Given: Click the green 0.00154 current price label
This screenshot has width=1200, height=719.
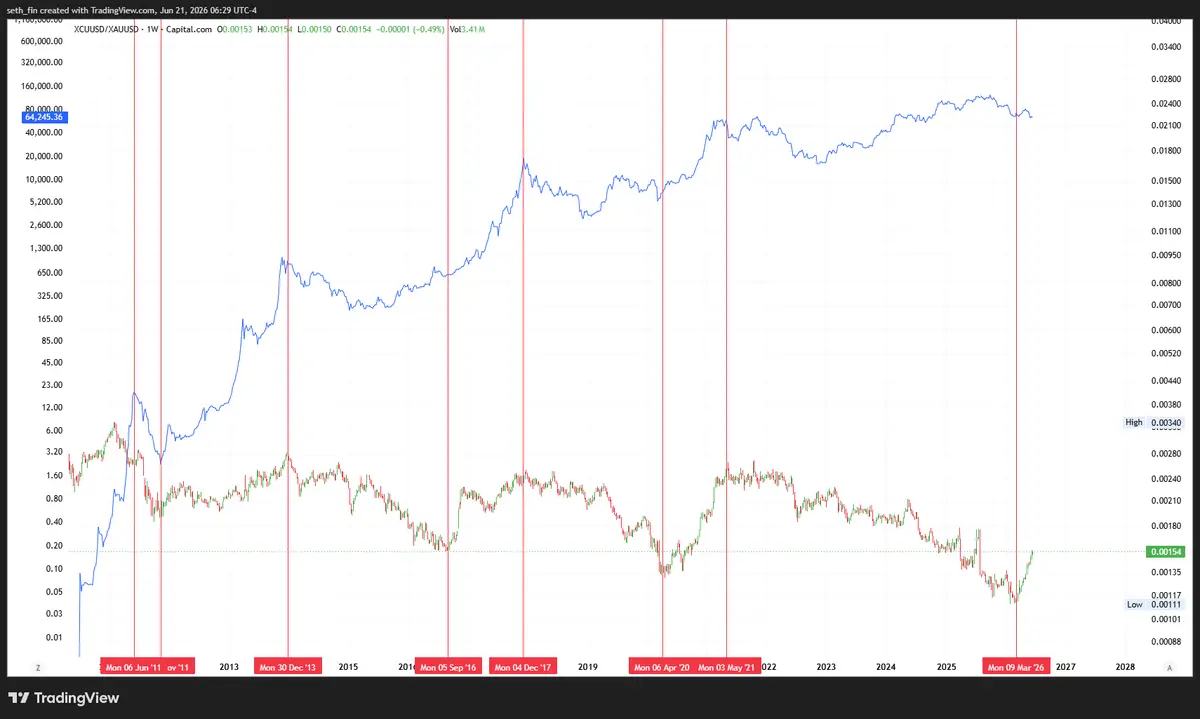Looking at the screenshot, I should point(1164,552).
